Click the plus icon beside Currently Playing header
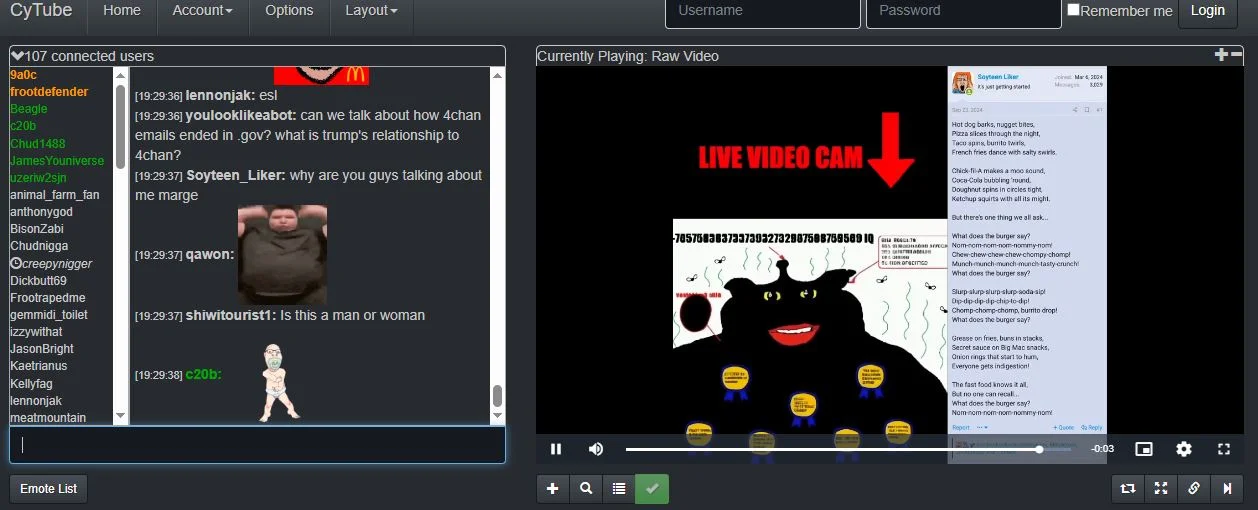Viewport: 1258px width, 510px height. pos(1221,55)
